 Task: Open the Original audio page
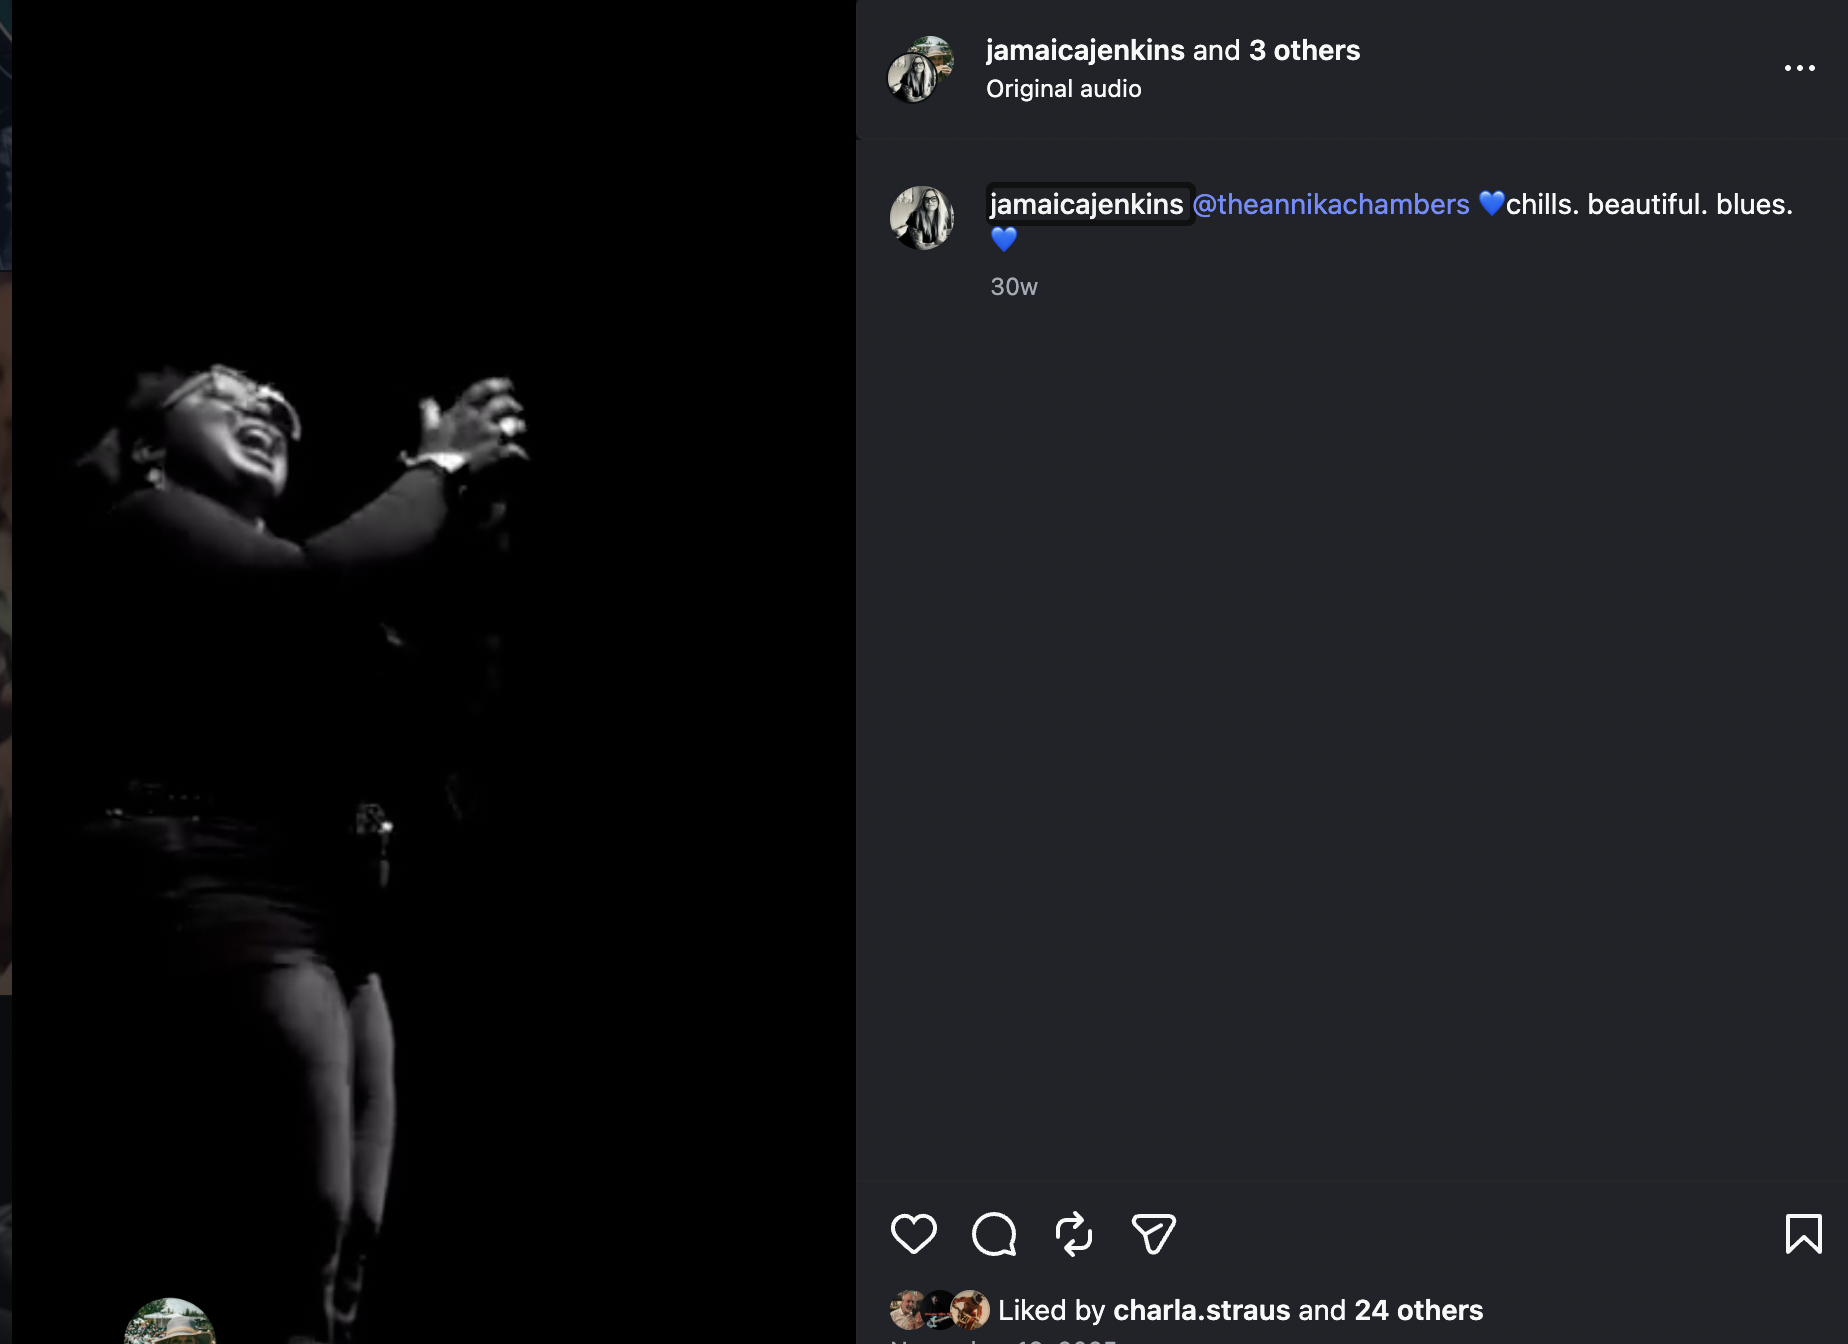(1063, 89)
